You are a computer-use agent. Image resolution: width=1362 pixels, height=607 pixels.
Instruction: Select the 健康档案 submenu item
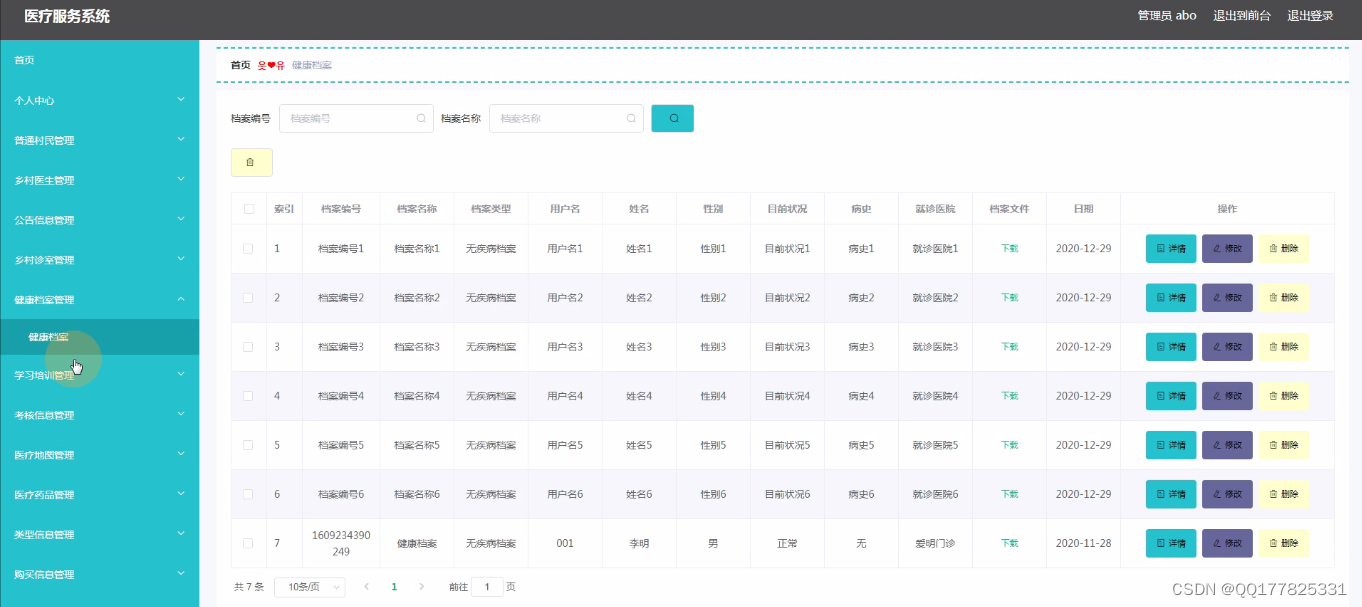[x=100, y=337]
